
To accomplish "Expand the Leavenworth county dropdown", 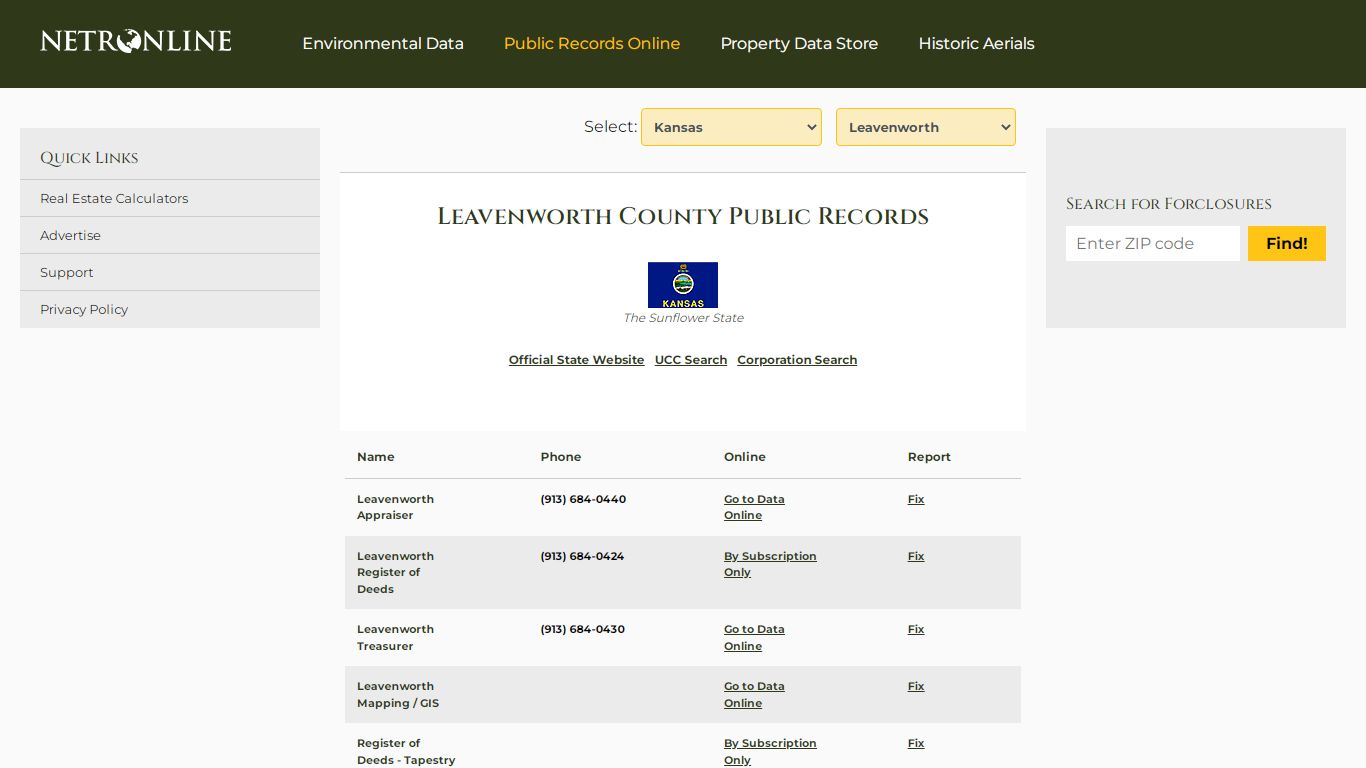I will (926, 127).
